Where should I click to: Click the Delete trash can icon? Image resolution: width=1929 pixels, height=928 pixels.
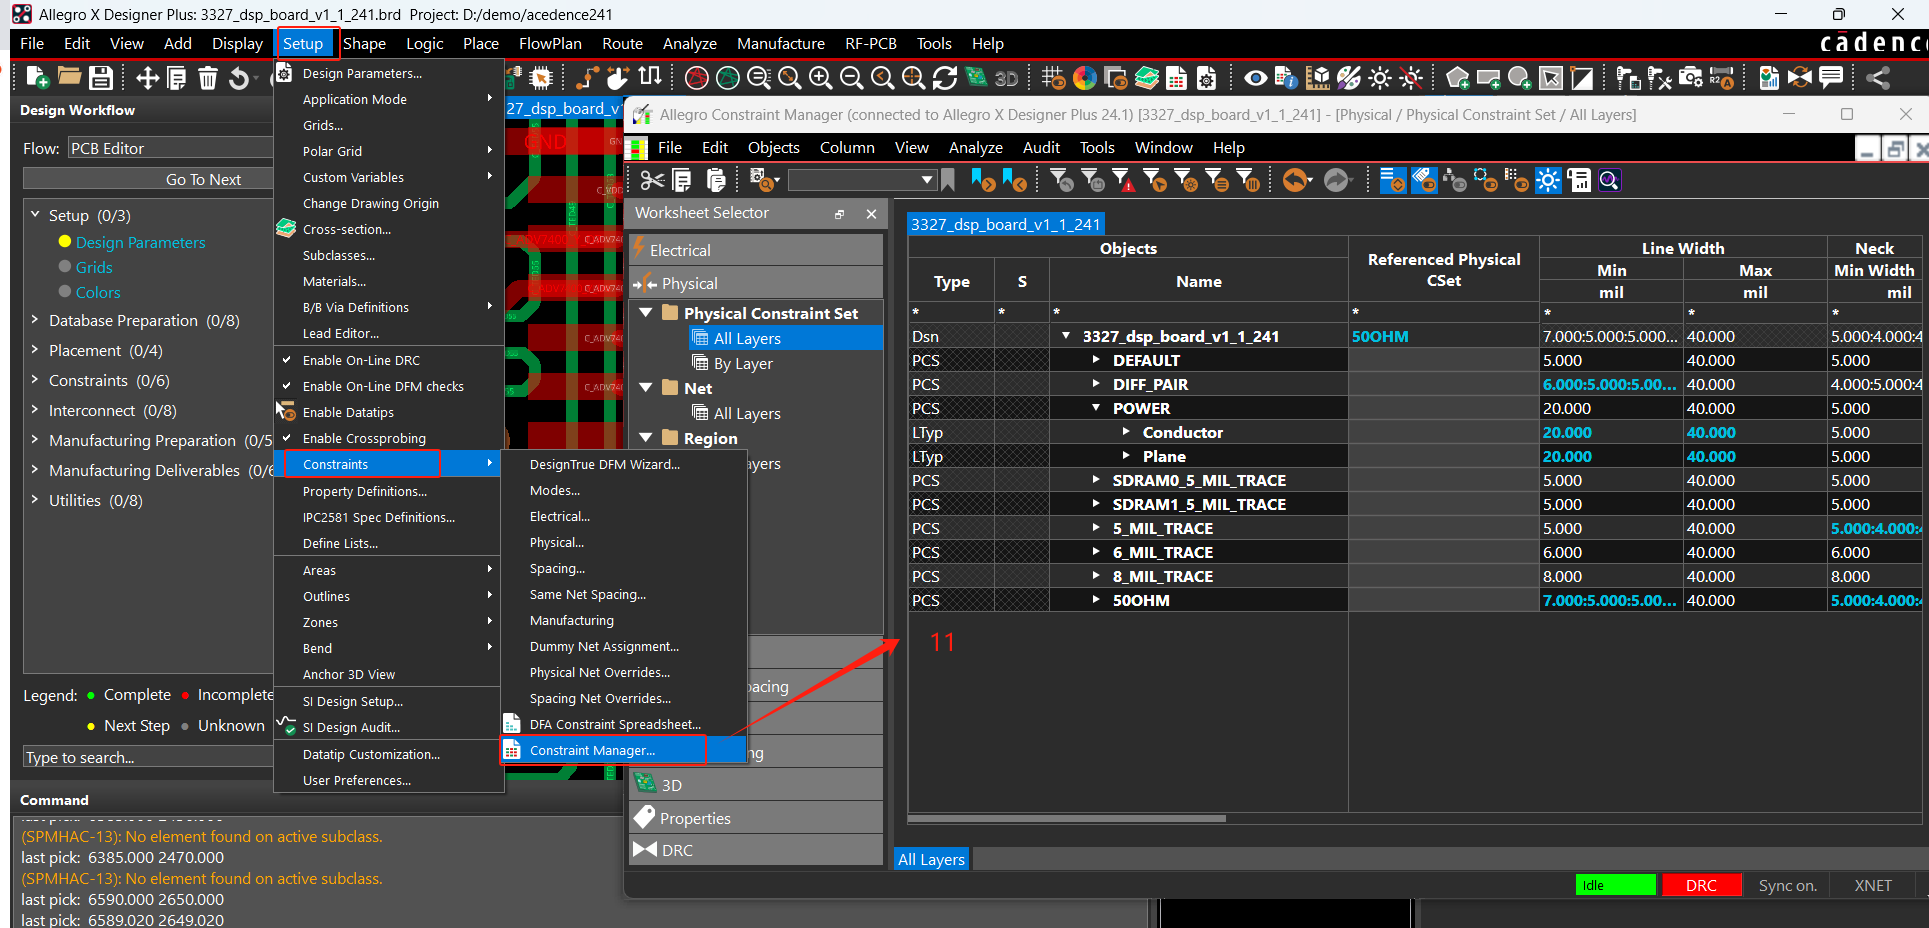tap(208, 78)
